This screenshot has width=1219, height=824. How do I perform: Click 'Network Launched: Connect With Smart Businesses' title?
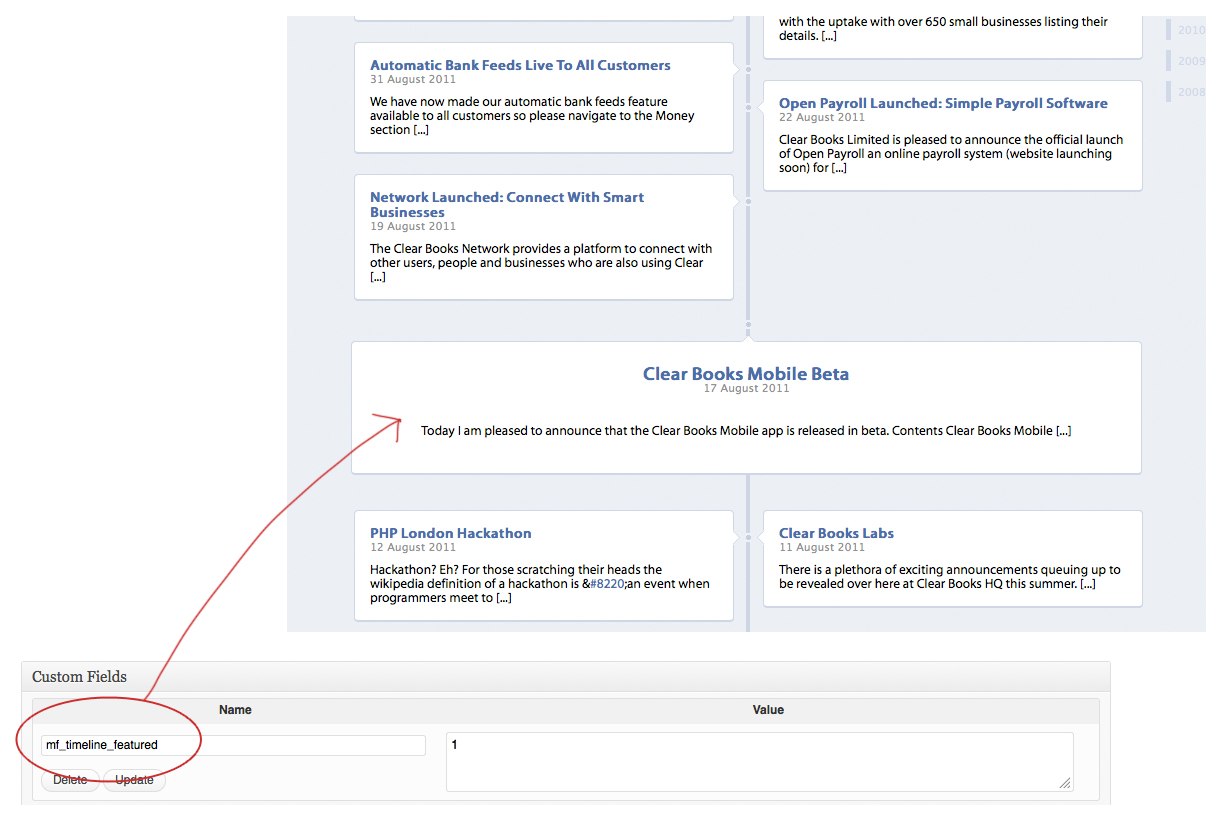click(507, 197)
